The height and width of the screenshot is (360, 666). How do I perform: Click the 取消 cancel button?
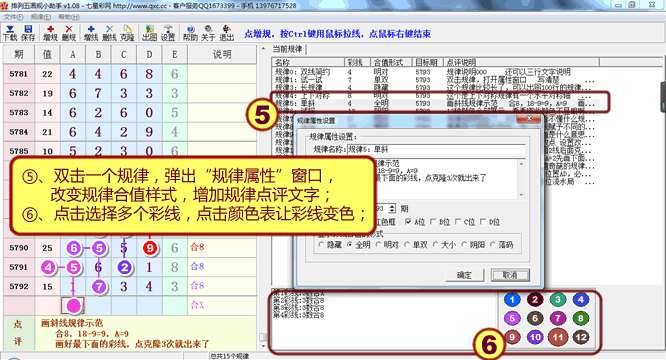(x=510, y=275)
